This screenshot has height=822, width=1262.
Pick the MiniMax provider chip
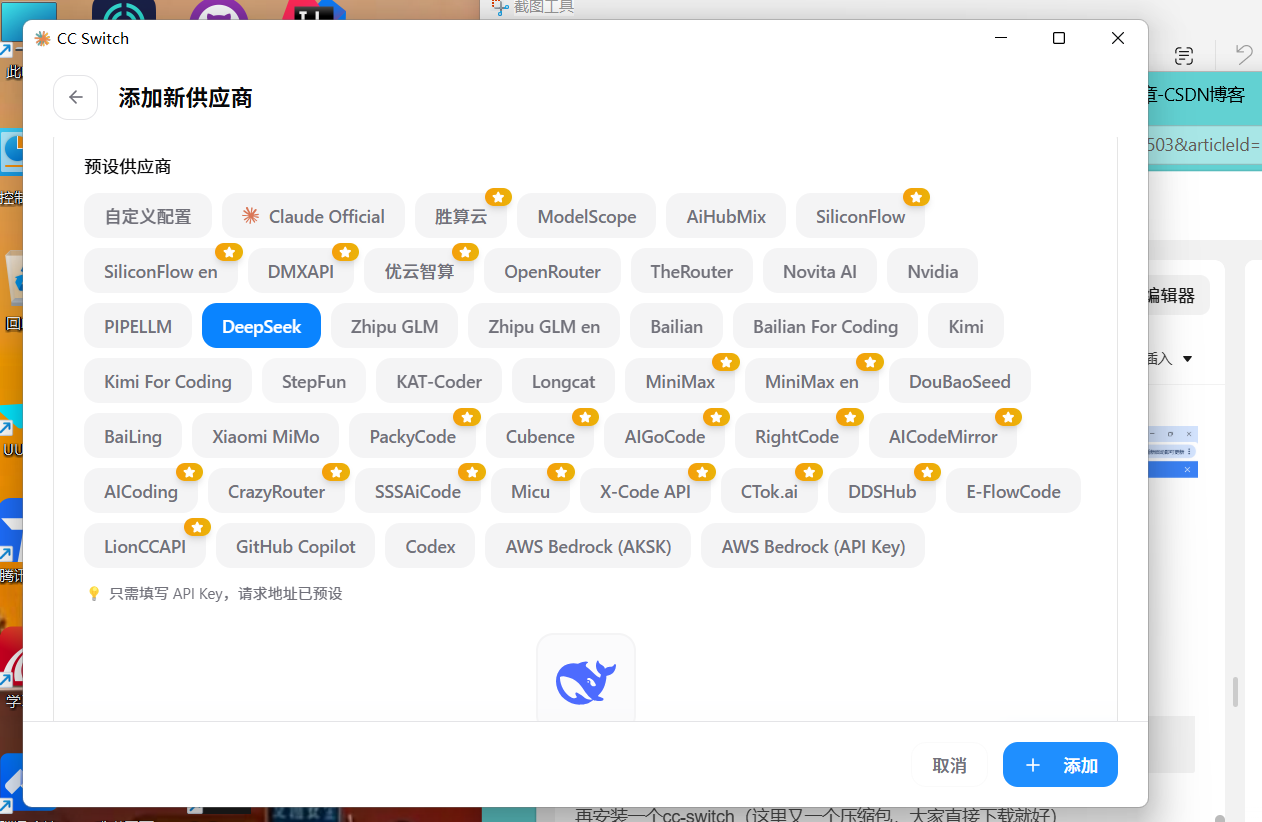(680, 381)
